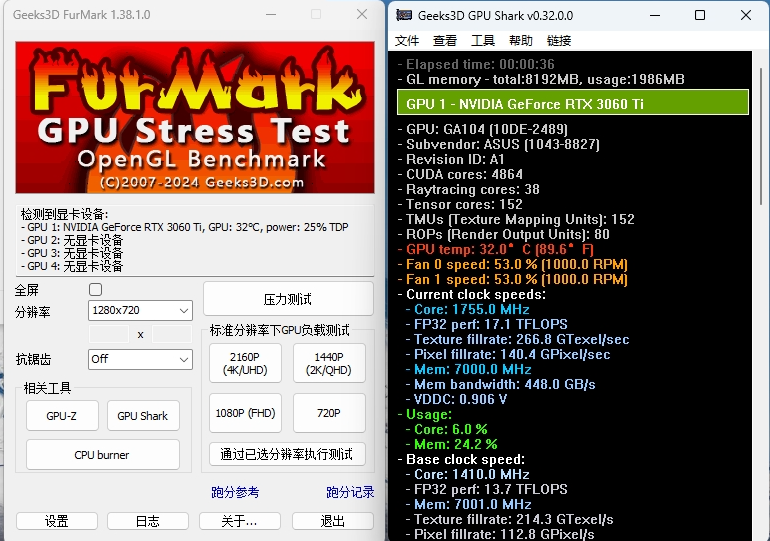Click GPU 1 detected device line in FurMark
Viewport: 770px width, 541px height.
click(x=185, y=227)
